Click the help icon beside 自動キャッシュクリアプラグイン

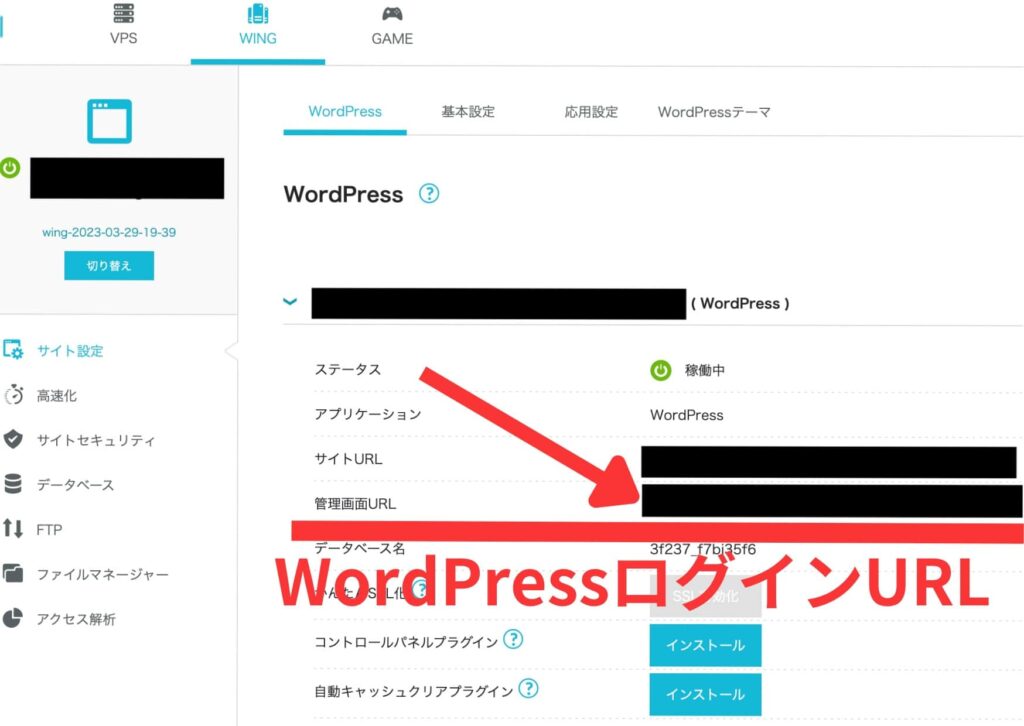tap(528, 688)
